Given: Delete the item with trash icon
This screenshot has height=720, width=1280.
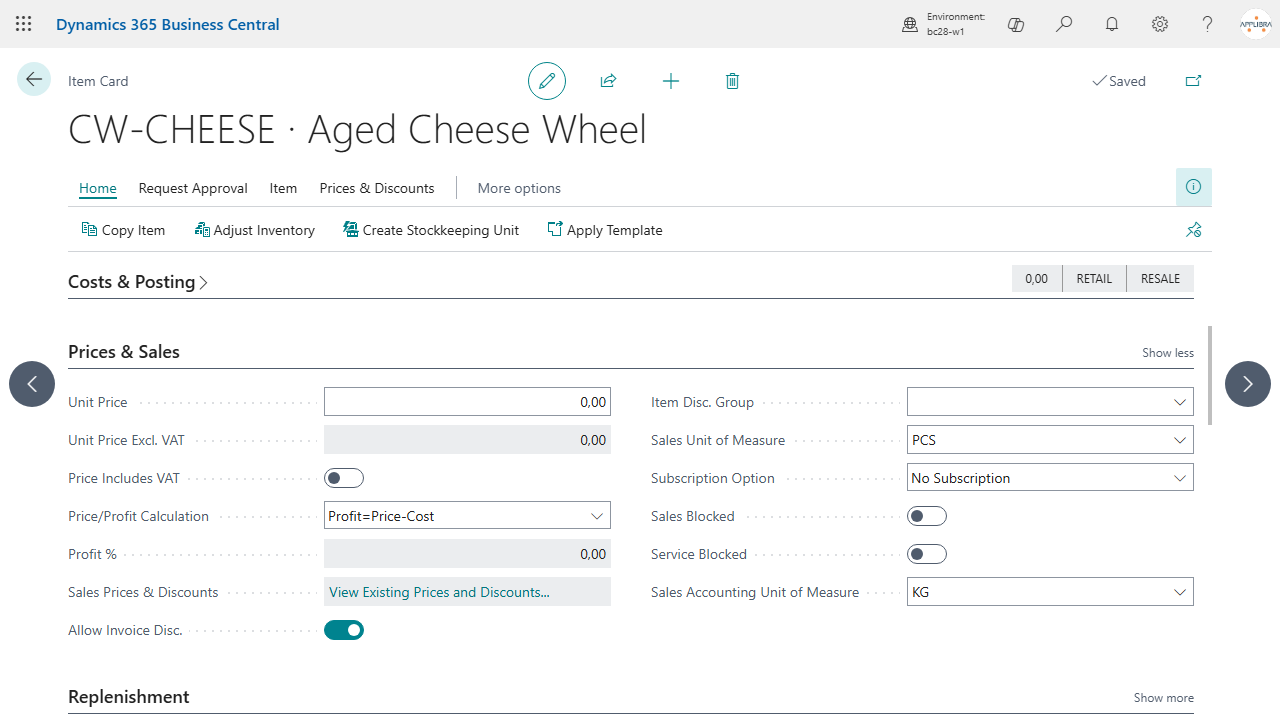Looking at the screenshot, I should point(732,81).
